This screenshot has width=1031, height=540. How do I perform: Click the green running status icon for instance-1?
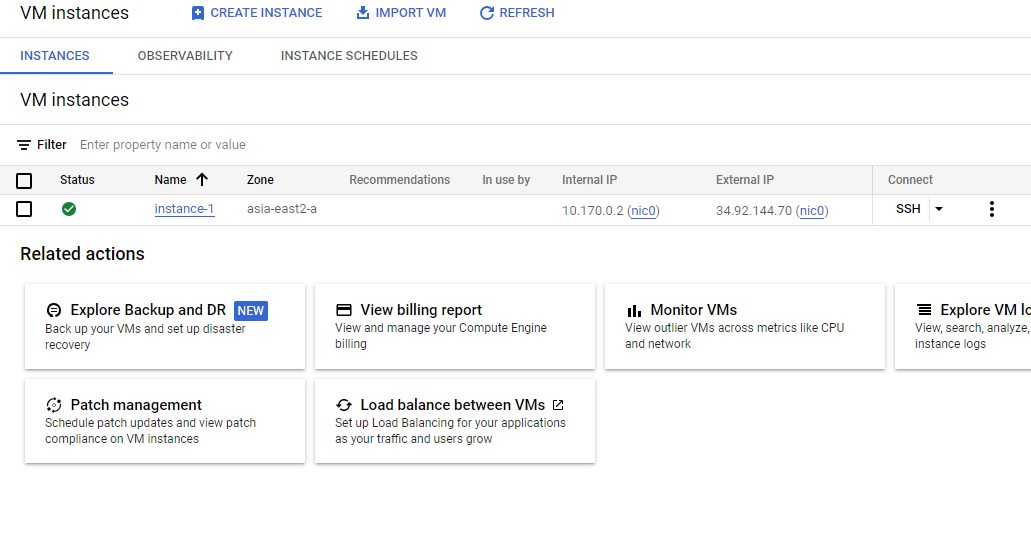(x=69, y=209)
